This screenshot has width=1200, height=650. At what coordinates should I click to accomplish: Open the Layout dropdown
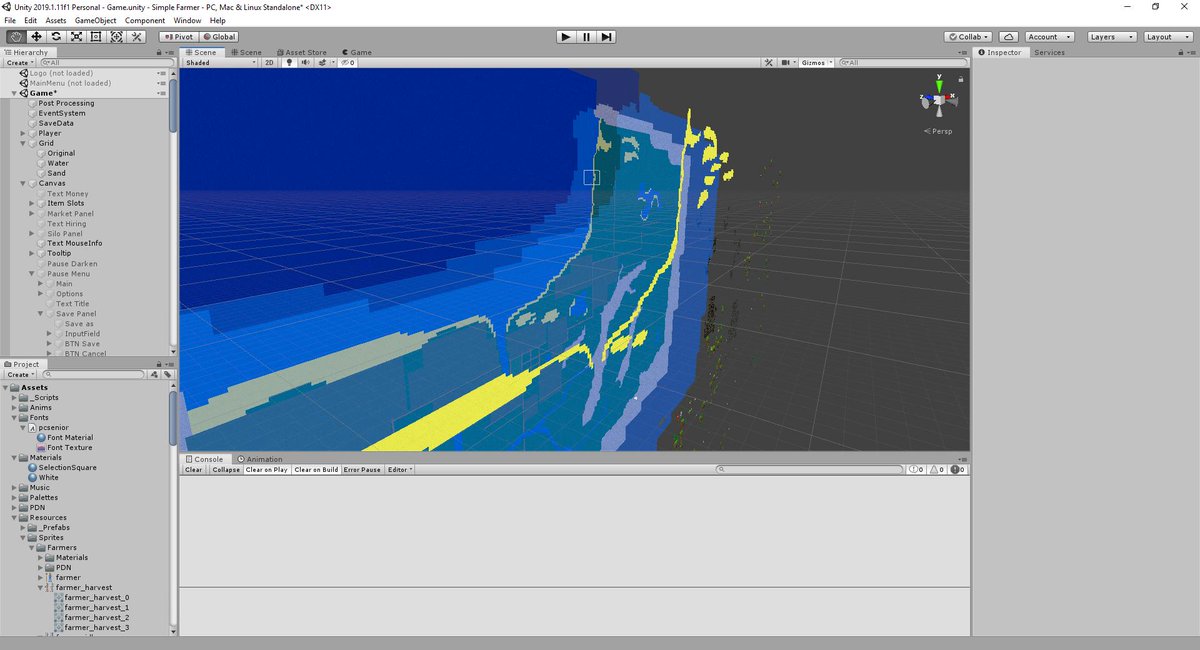click(x=1167, y=37)
